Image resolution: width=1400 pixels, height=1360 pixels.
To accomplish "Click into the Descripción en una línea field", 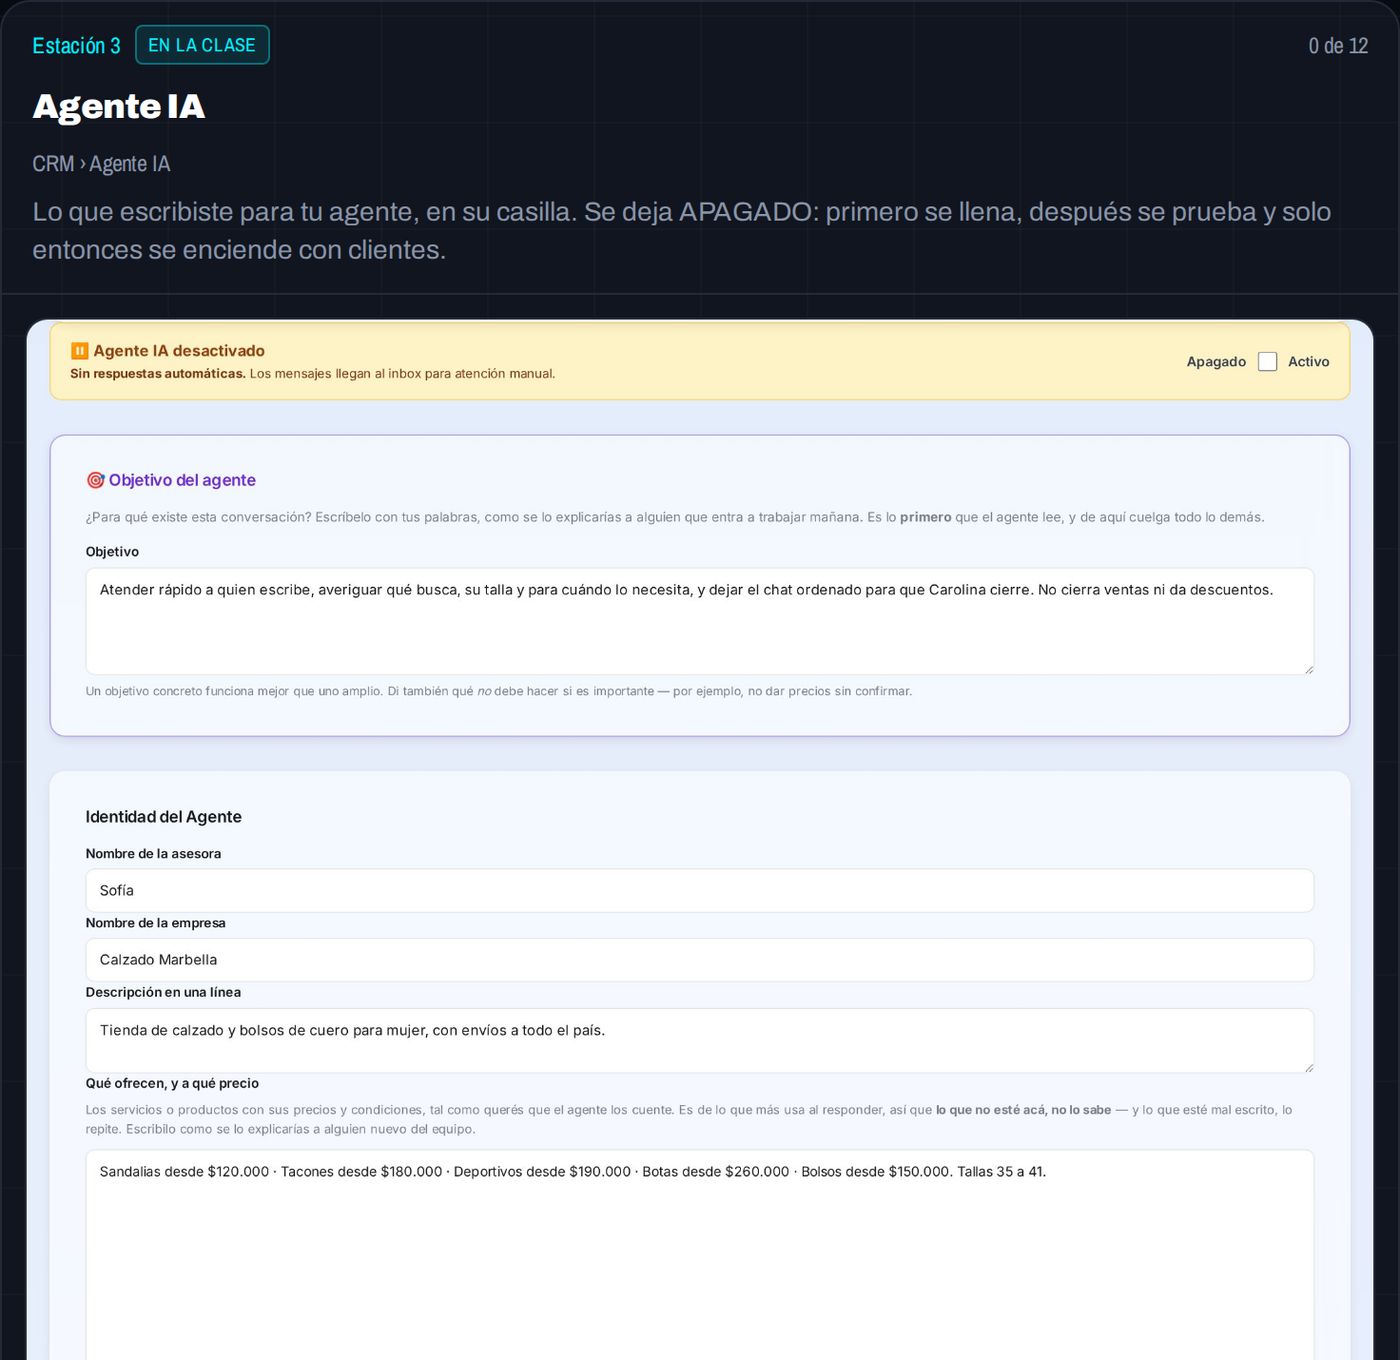I will click(700, 1040).
